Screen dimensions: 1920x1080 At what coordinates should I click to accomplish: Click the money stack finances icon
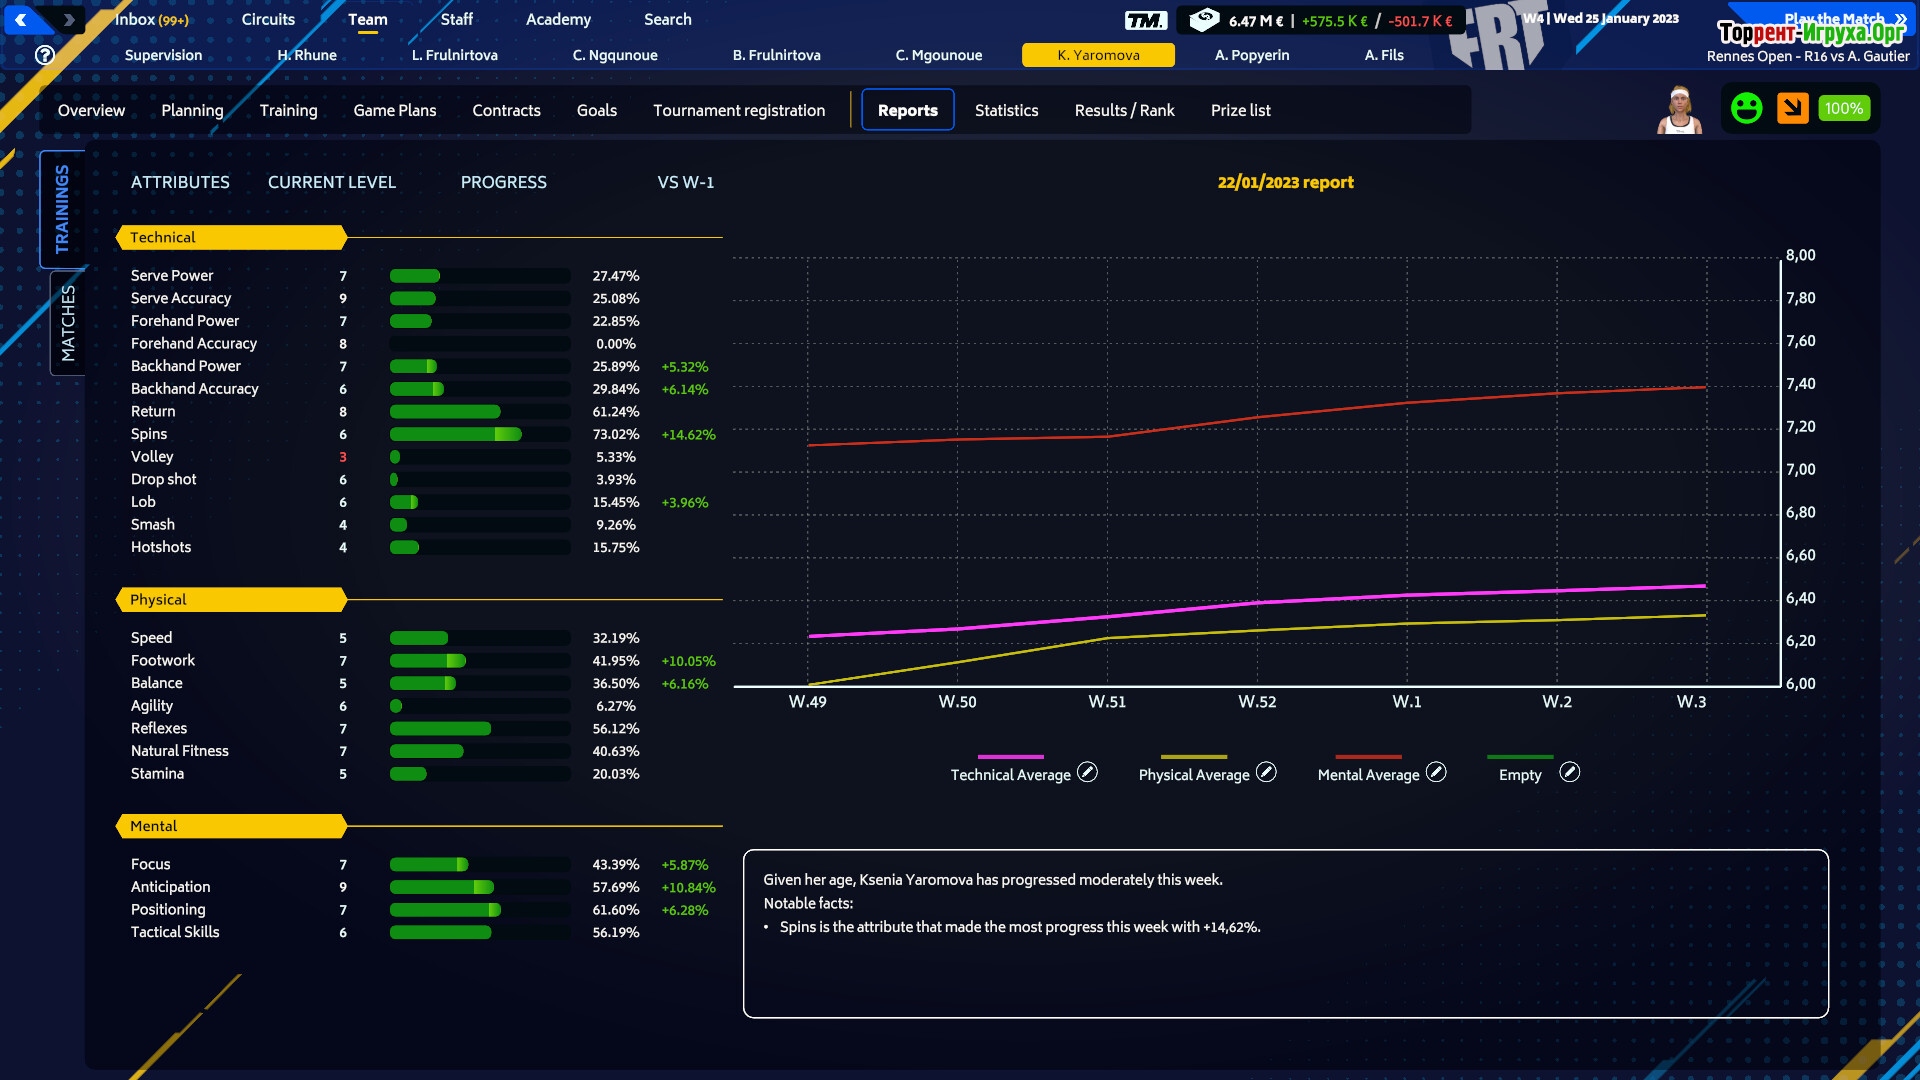point(1204,19)
